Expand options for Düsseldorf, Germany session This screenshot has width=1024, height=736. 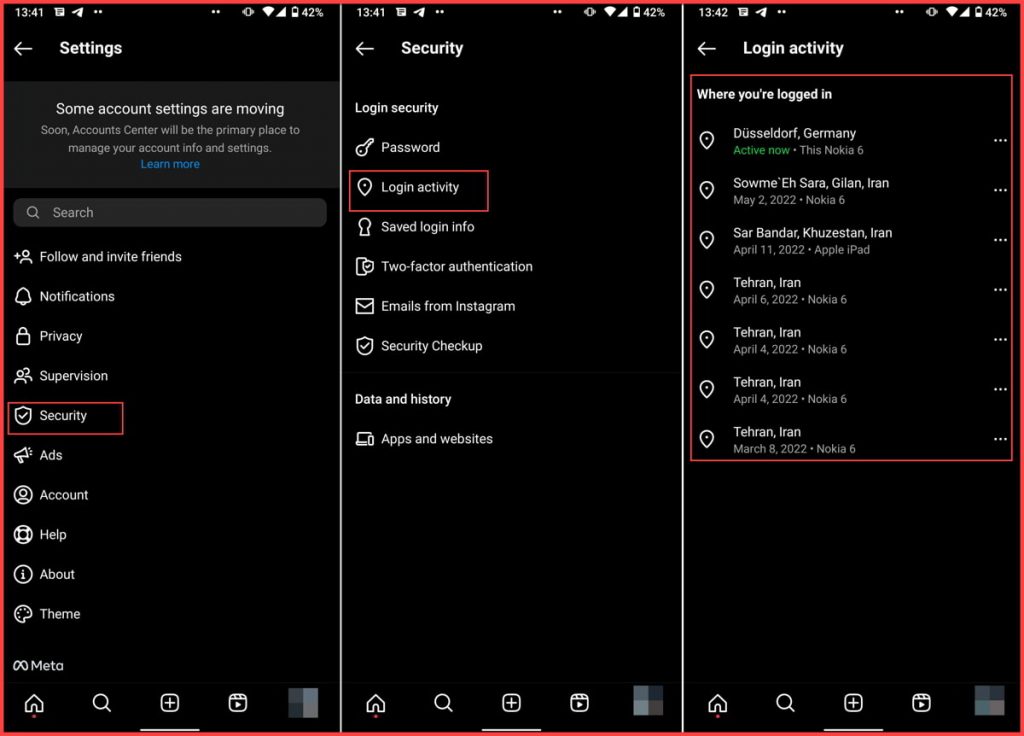coord(1000,141)
